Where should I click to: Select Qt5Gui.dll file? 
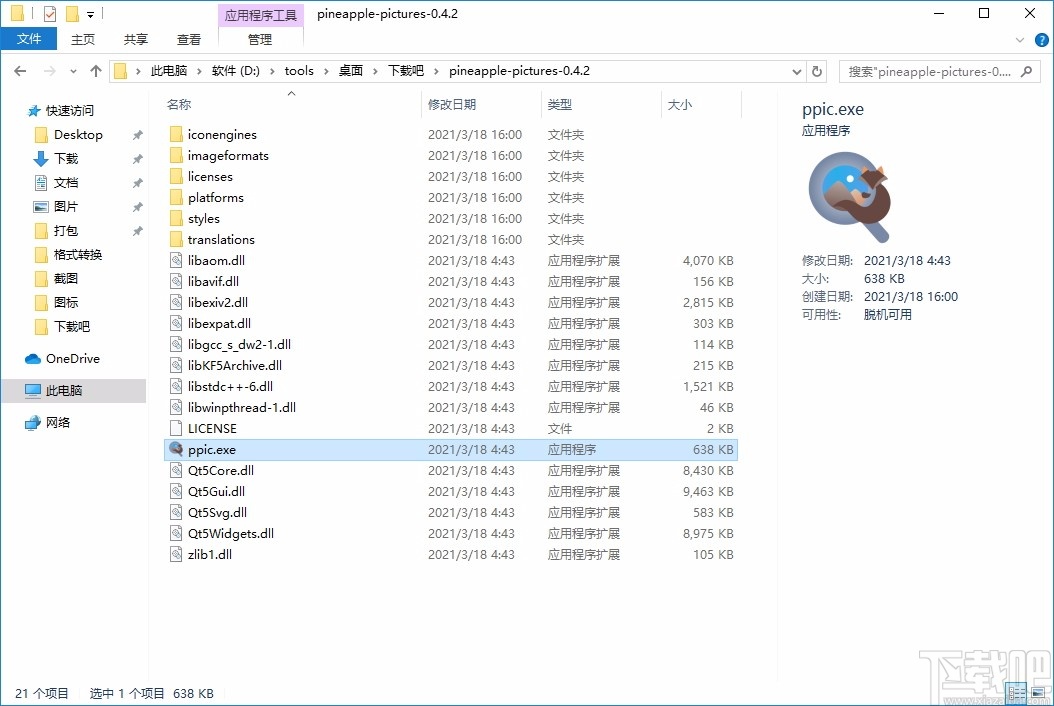(x=216, y=492)
